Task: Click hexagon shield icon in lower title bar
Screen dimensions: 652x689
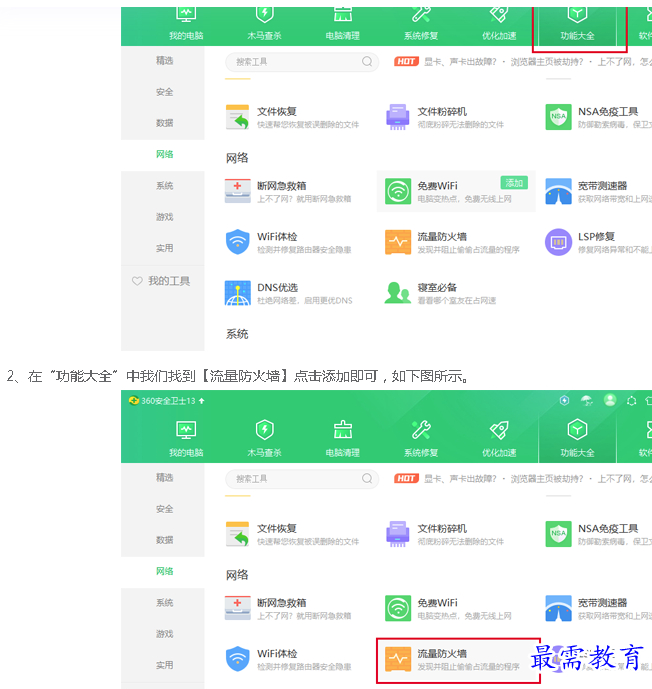Action: point(565,400)
